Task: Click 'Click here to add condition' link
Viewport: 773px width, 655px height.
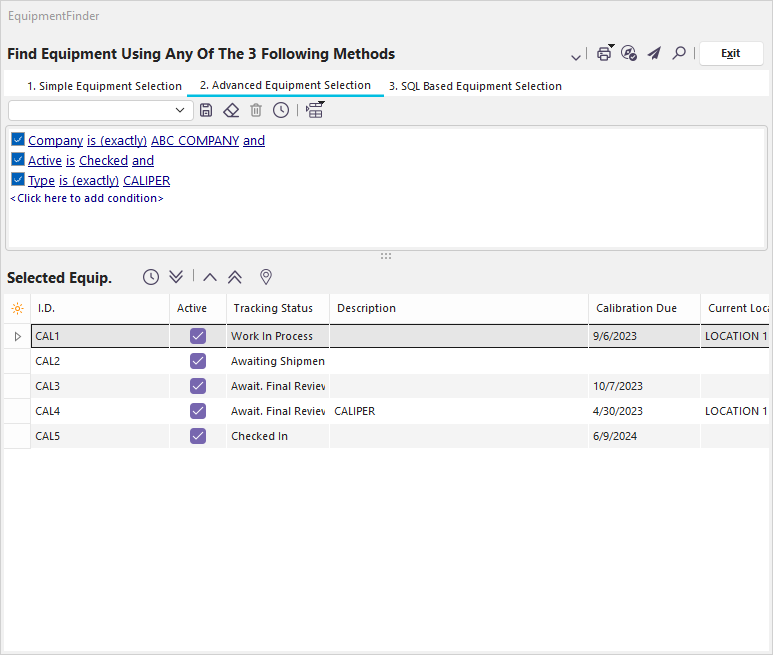Action: click(x=86, y=198)
